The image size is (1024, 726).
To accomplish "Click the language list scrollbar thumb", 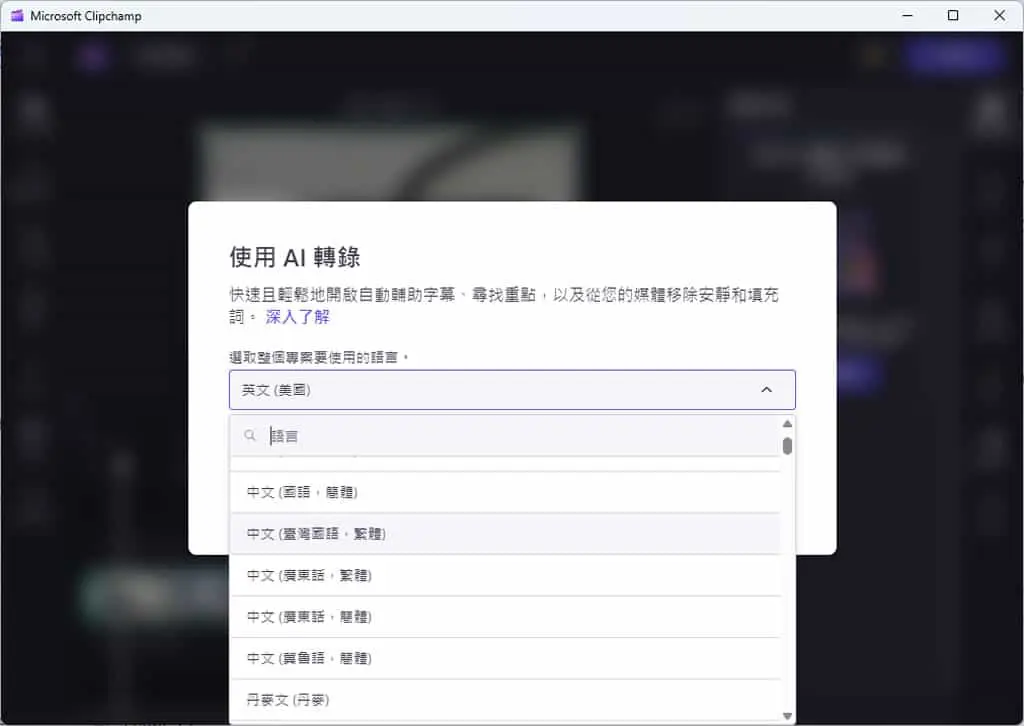I will (x=788, y=446).
